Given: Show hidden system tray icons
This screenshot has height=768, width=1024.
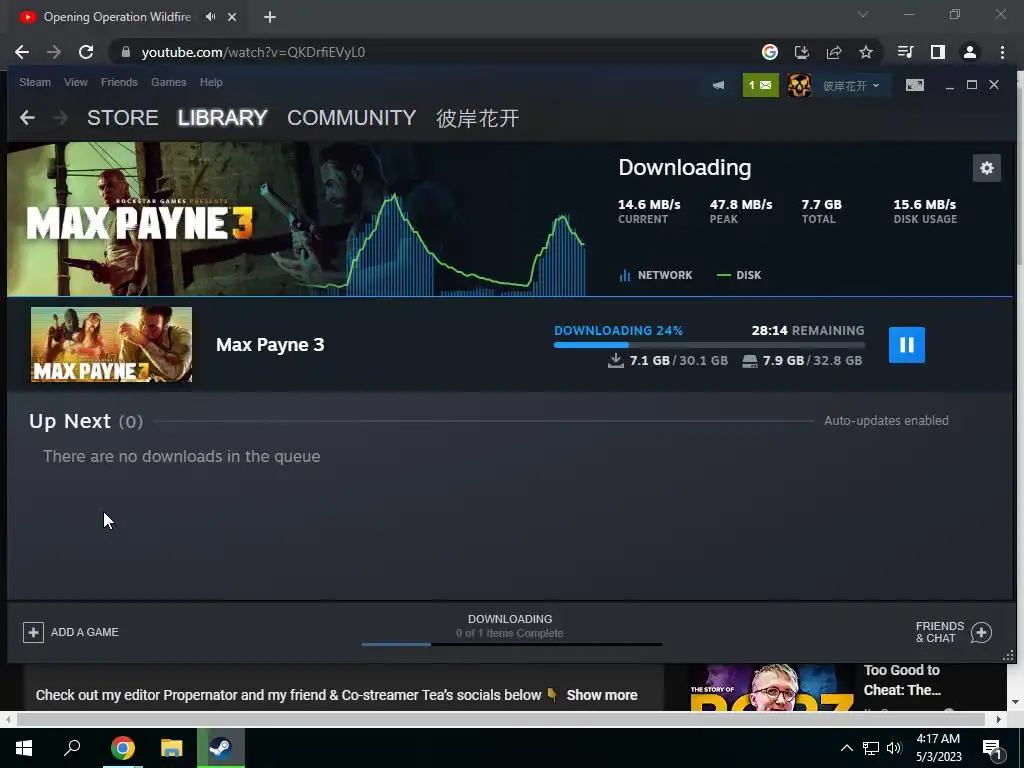Looking at the screenshot, I should [x=846, y=748].
